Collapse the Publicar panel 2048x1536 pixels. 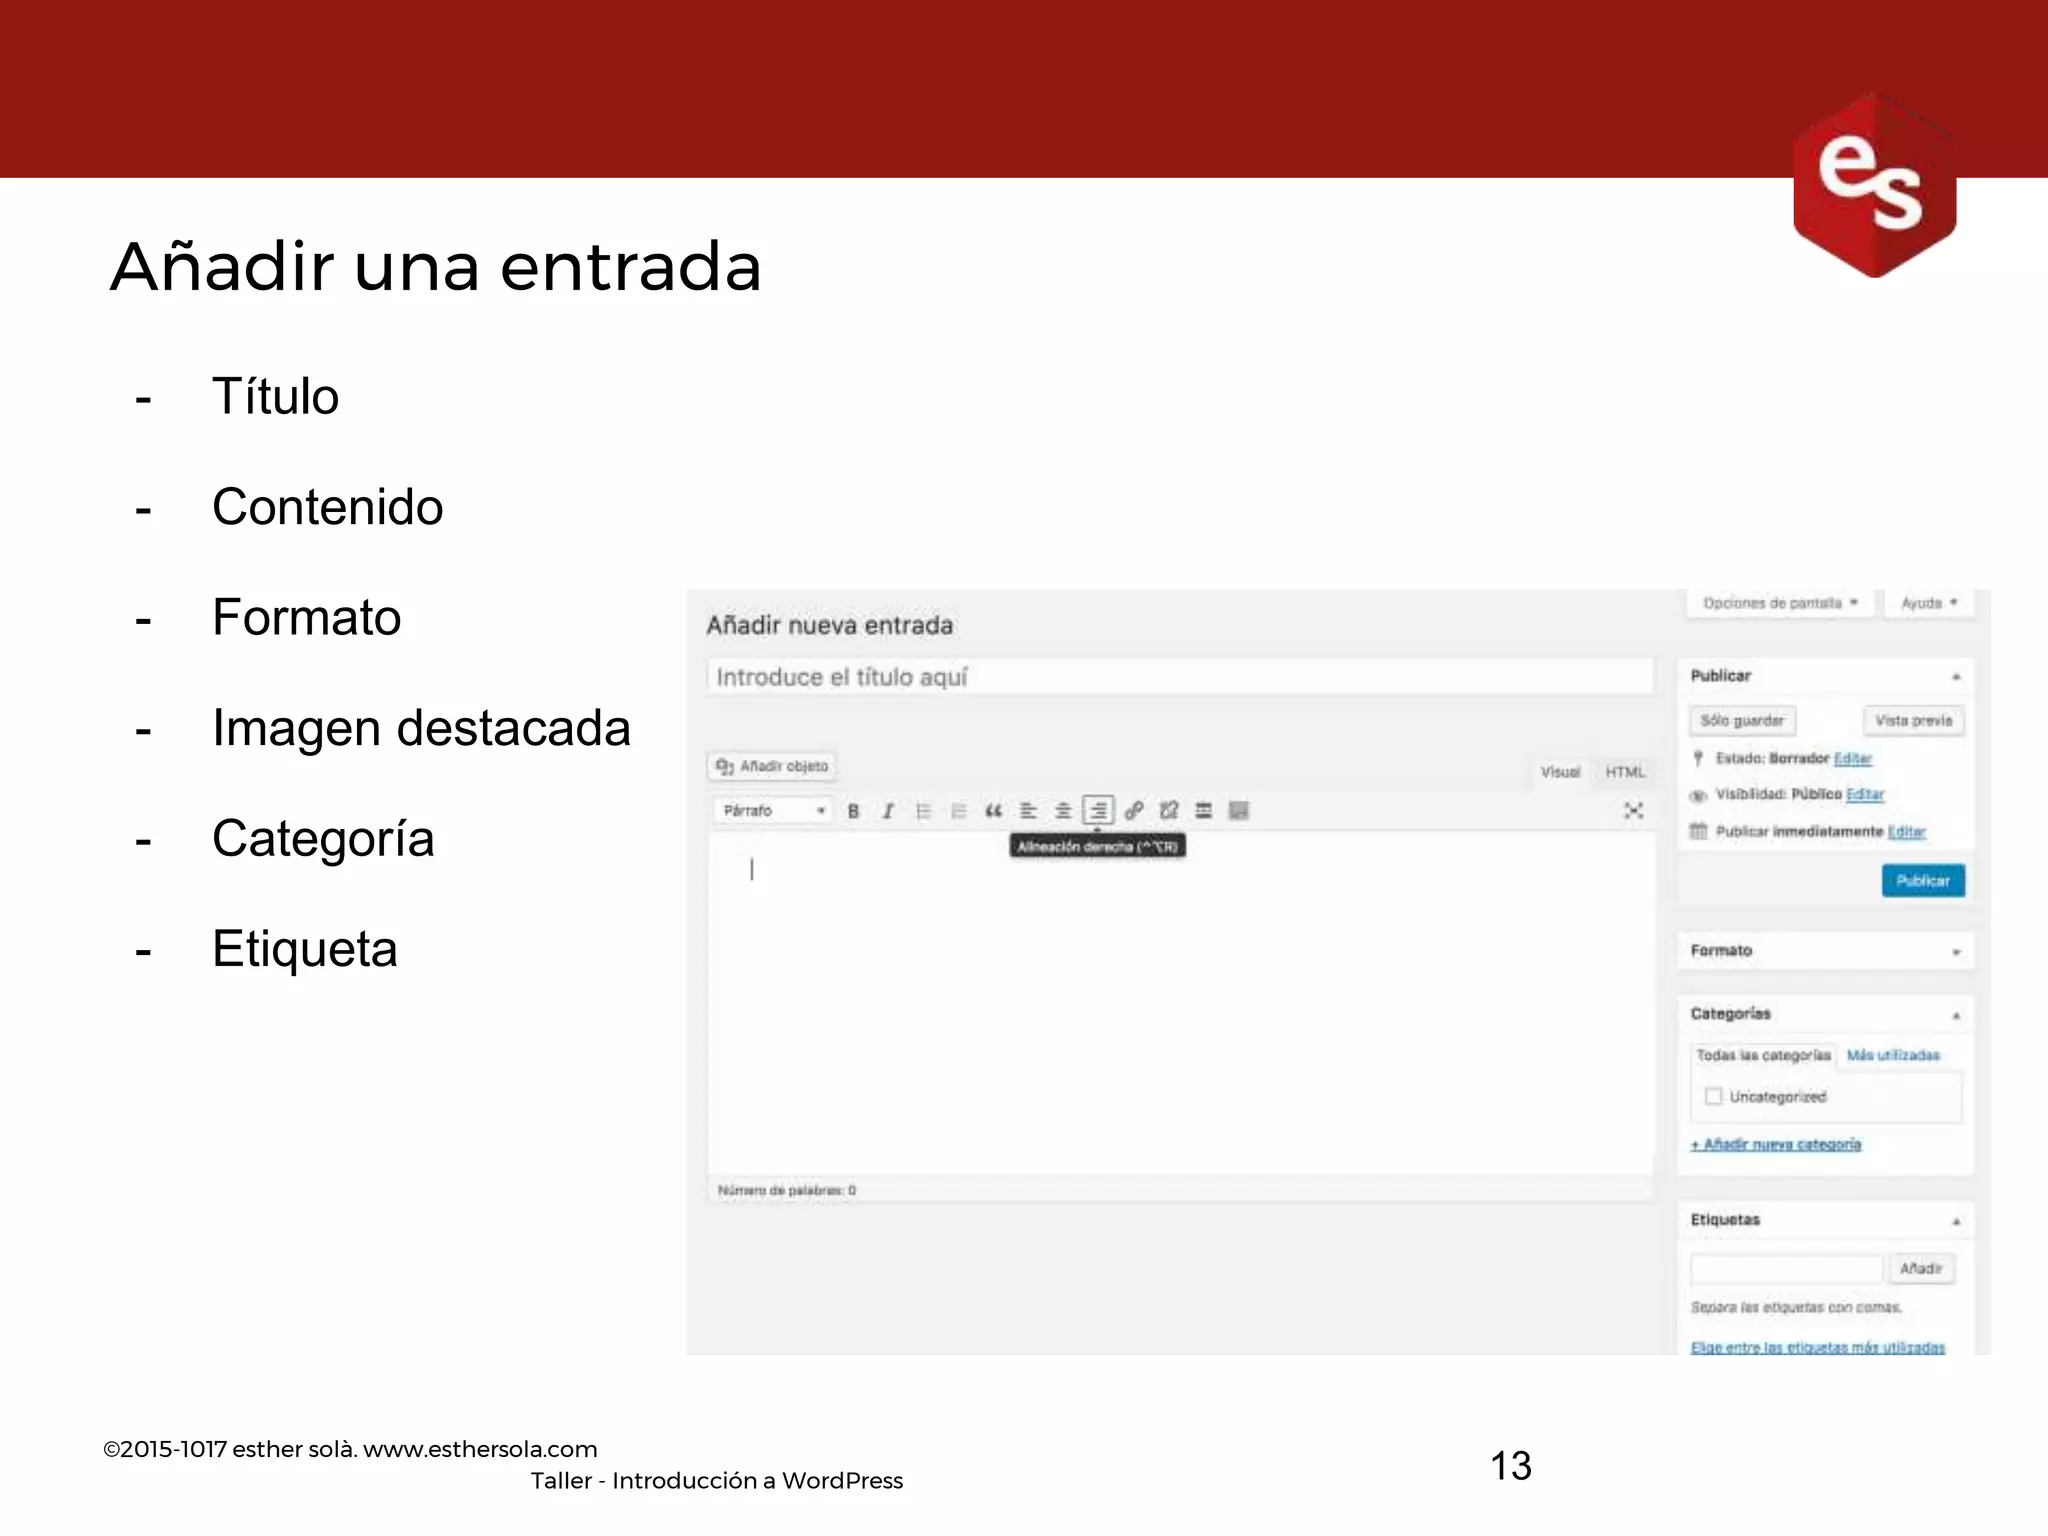pos(1956,677)
